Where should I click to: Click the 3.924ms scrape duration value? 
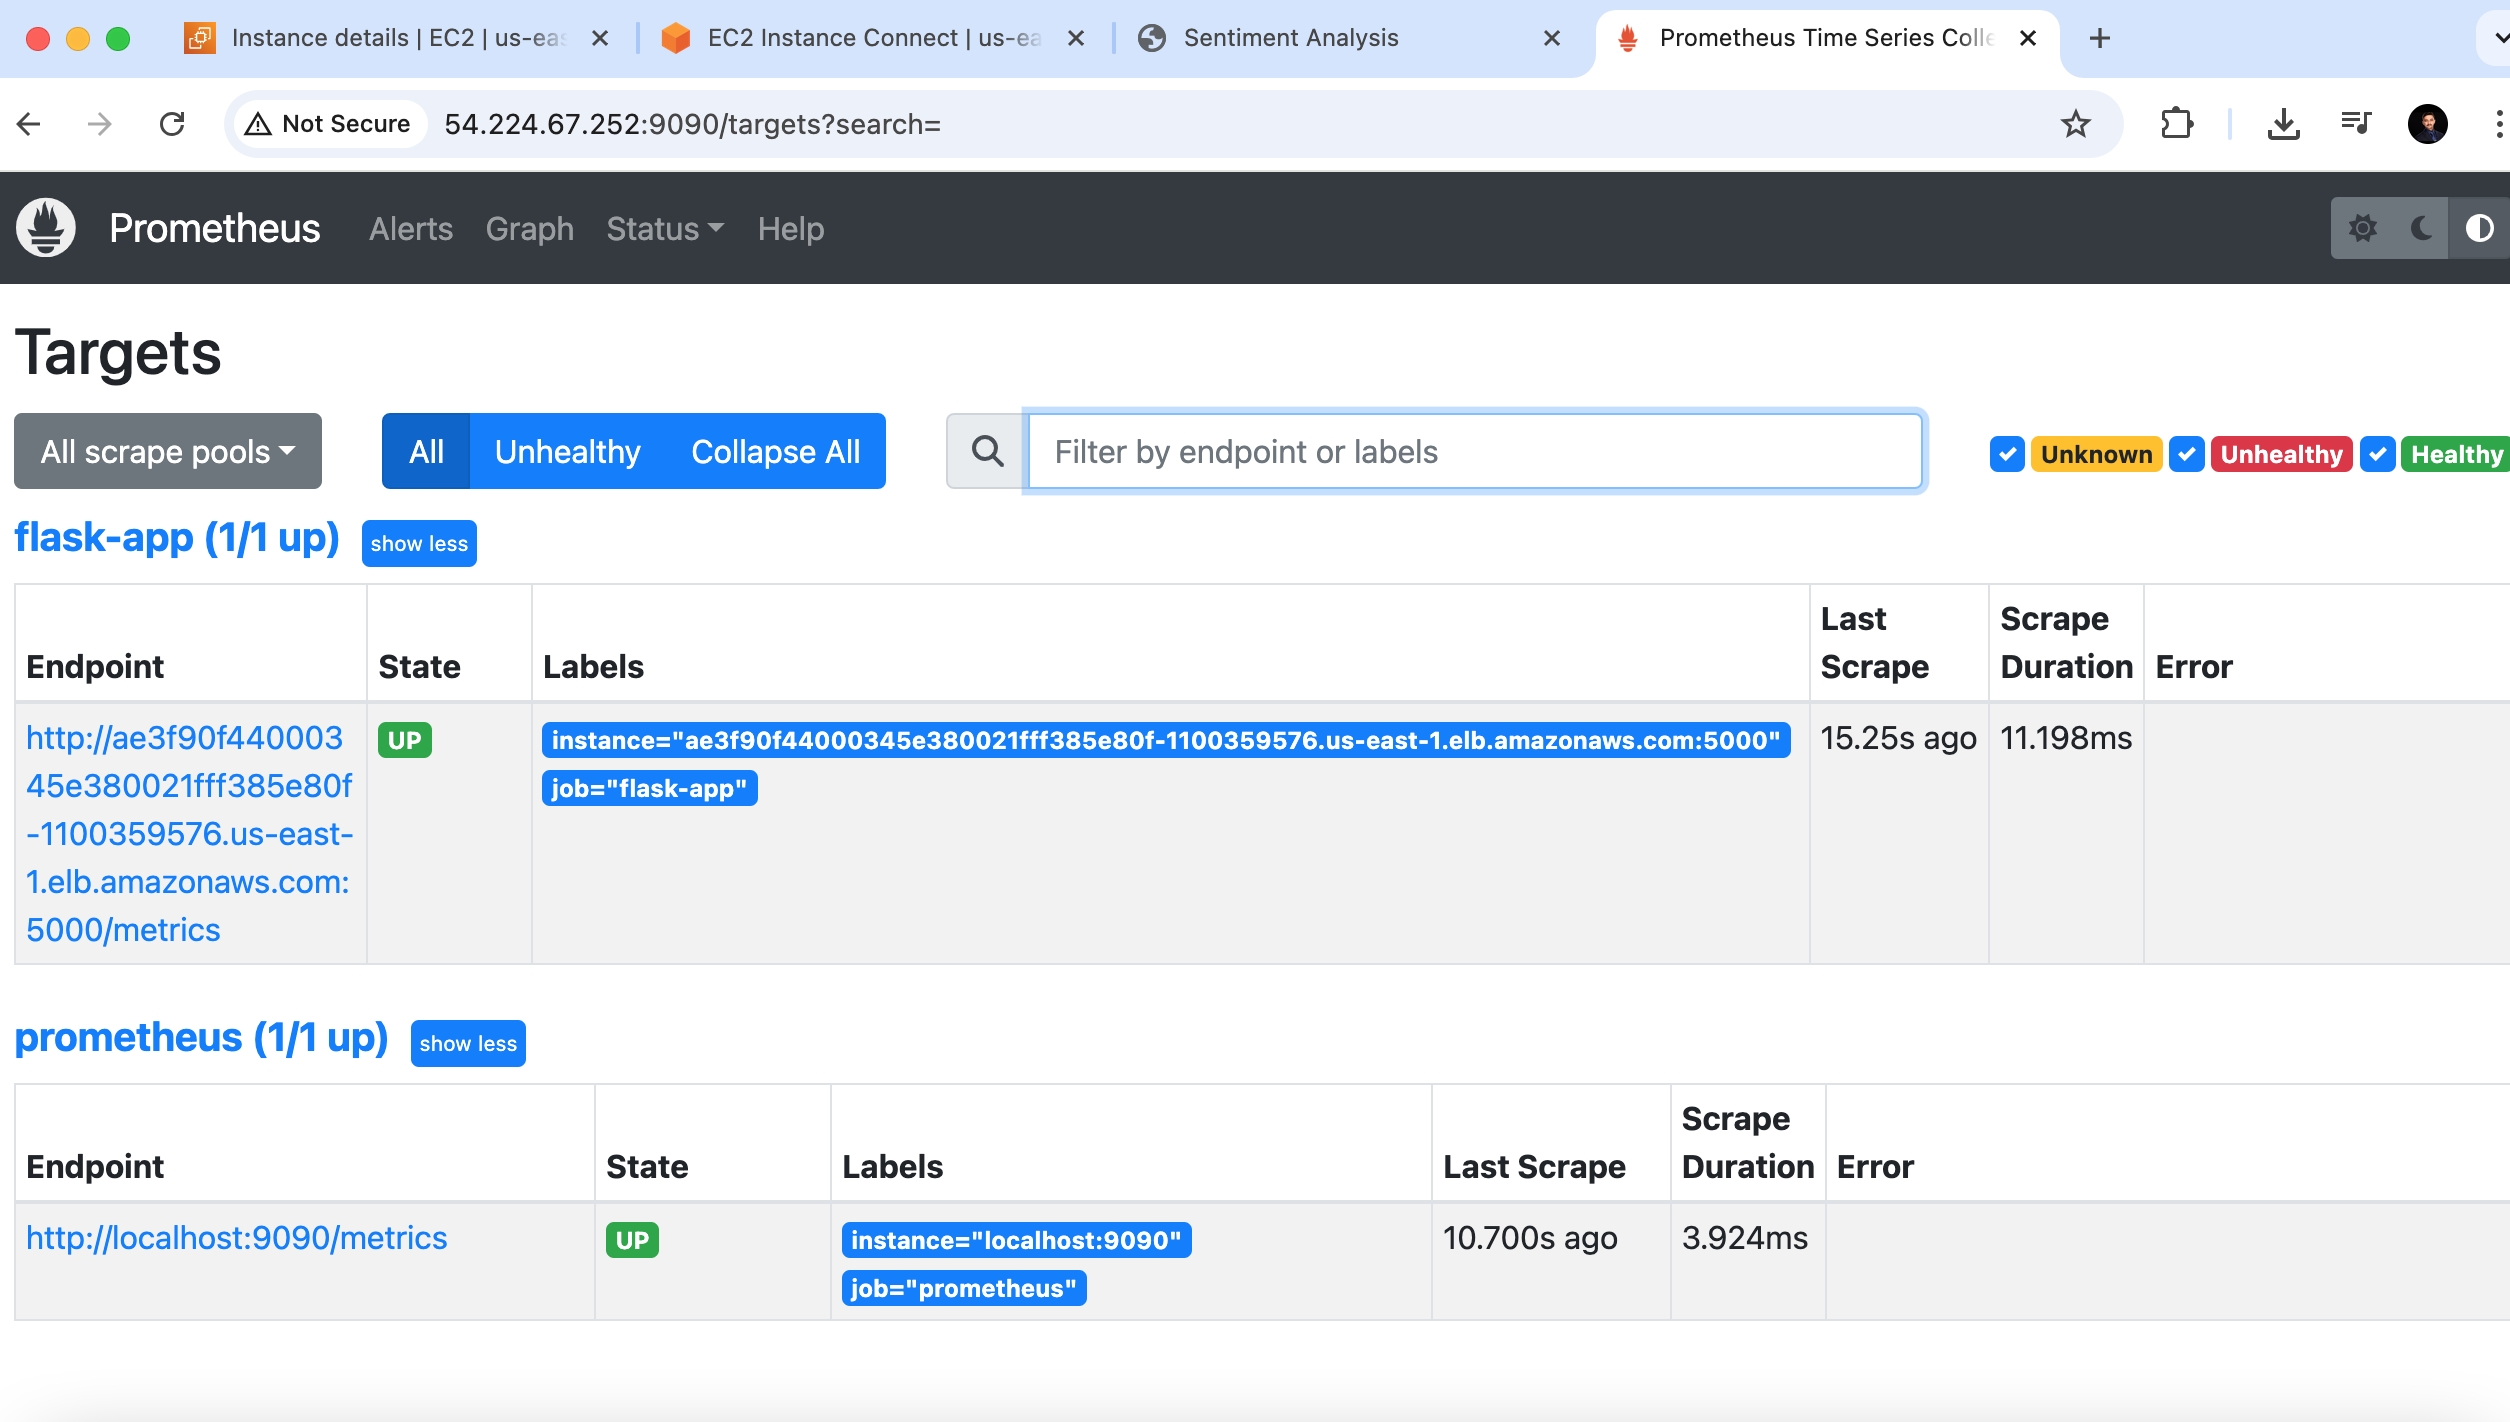click(1745, 1238)
